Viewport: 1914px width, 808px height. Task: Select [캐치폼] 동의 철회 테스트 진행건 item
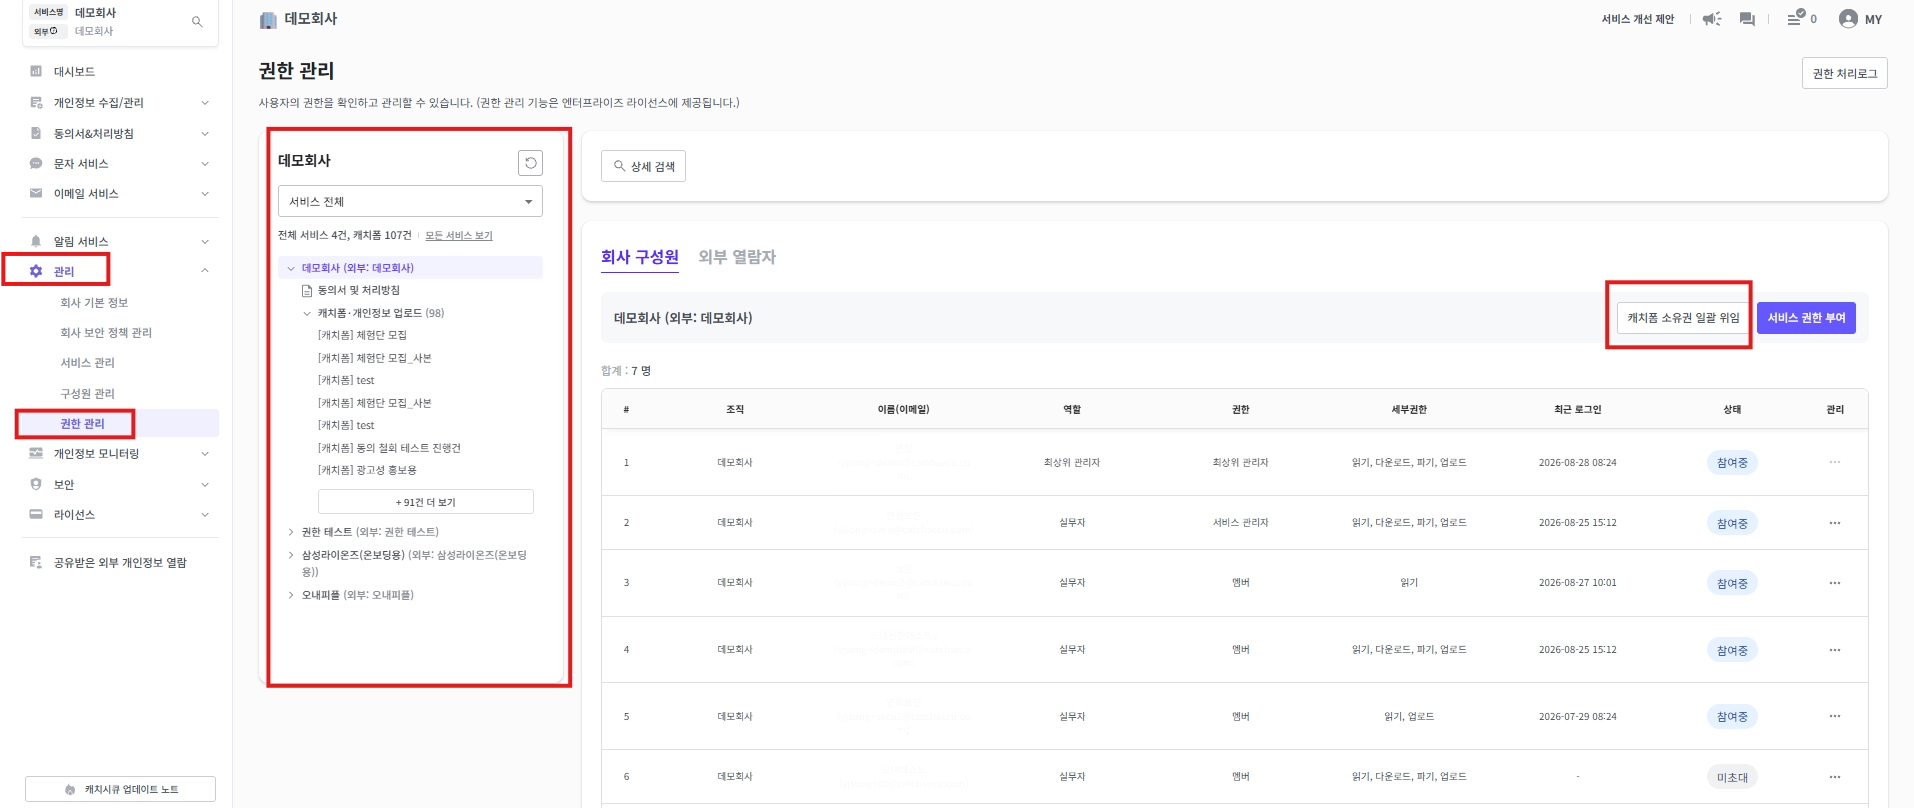point(389,448)
